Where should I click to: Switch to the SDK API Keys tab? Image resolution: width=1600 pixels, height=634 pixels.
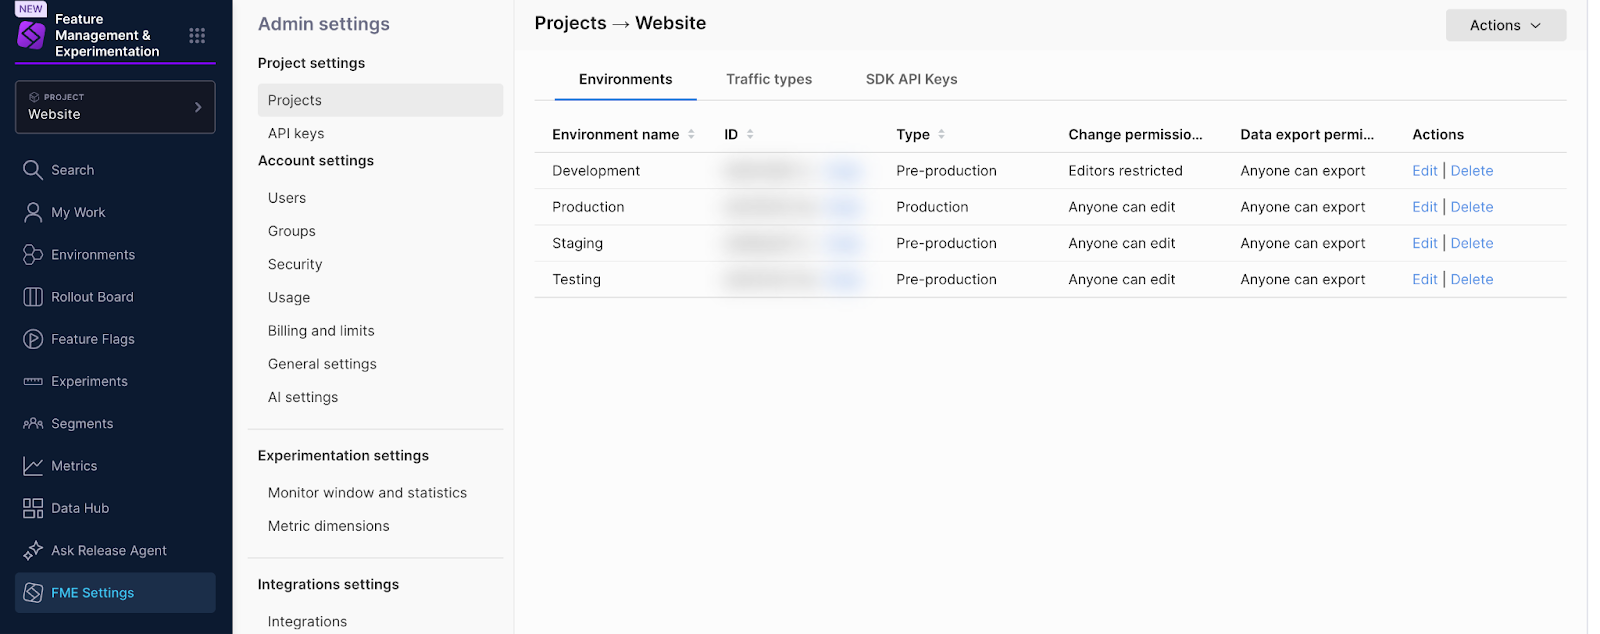tap(911, 79)
